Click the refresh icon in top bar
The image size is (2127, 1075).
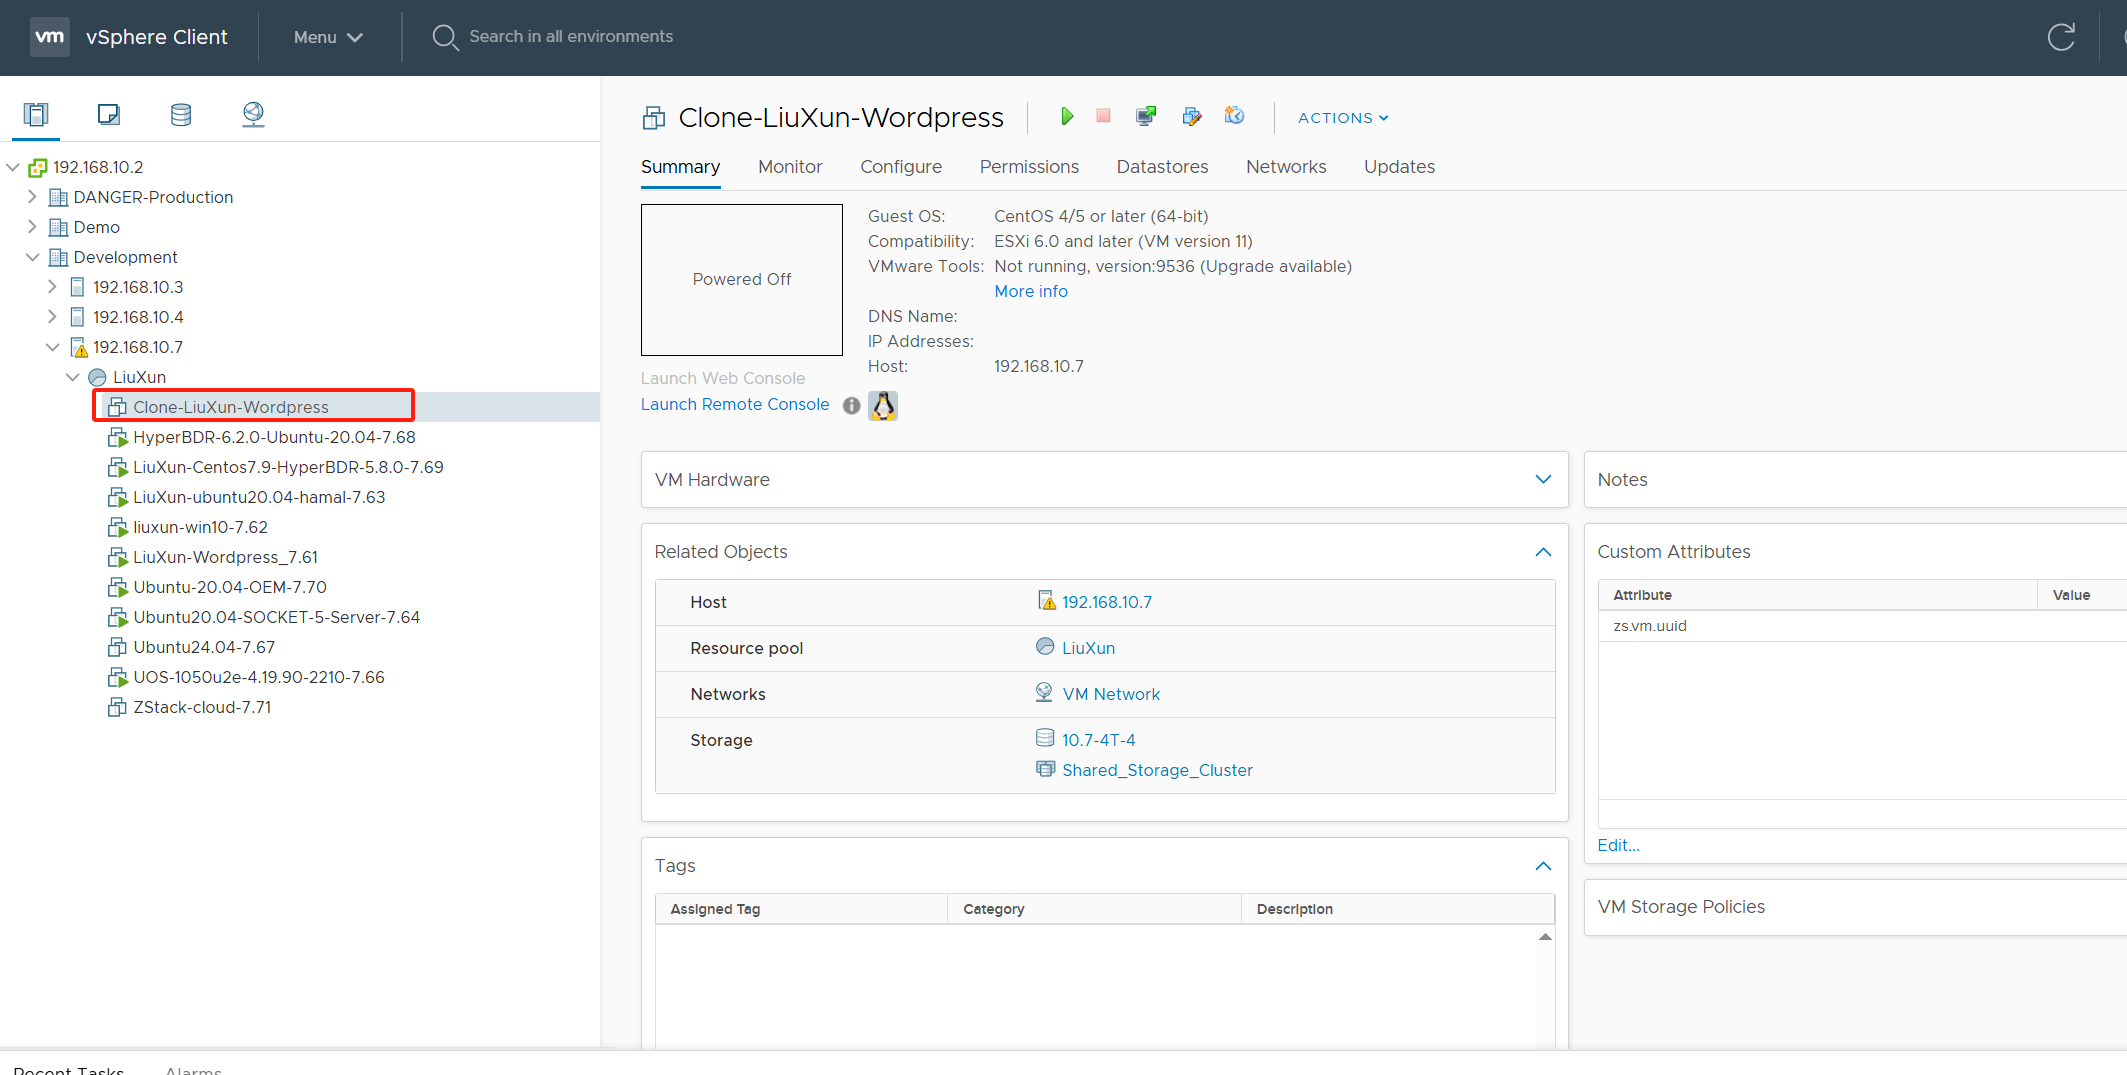click(x=2061, y=37)
